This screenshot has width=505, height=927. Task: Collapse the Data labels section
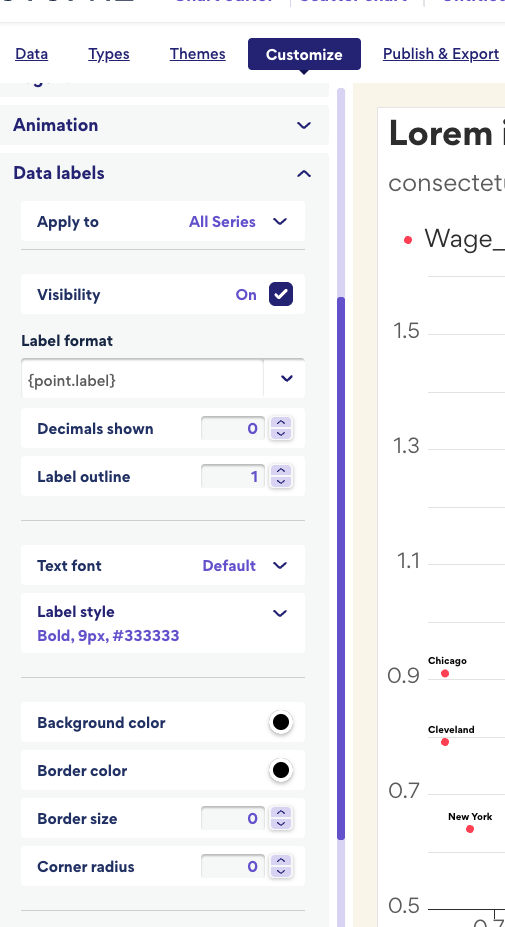pyautogui.click(x=164, y=173)
